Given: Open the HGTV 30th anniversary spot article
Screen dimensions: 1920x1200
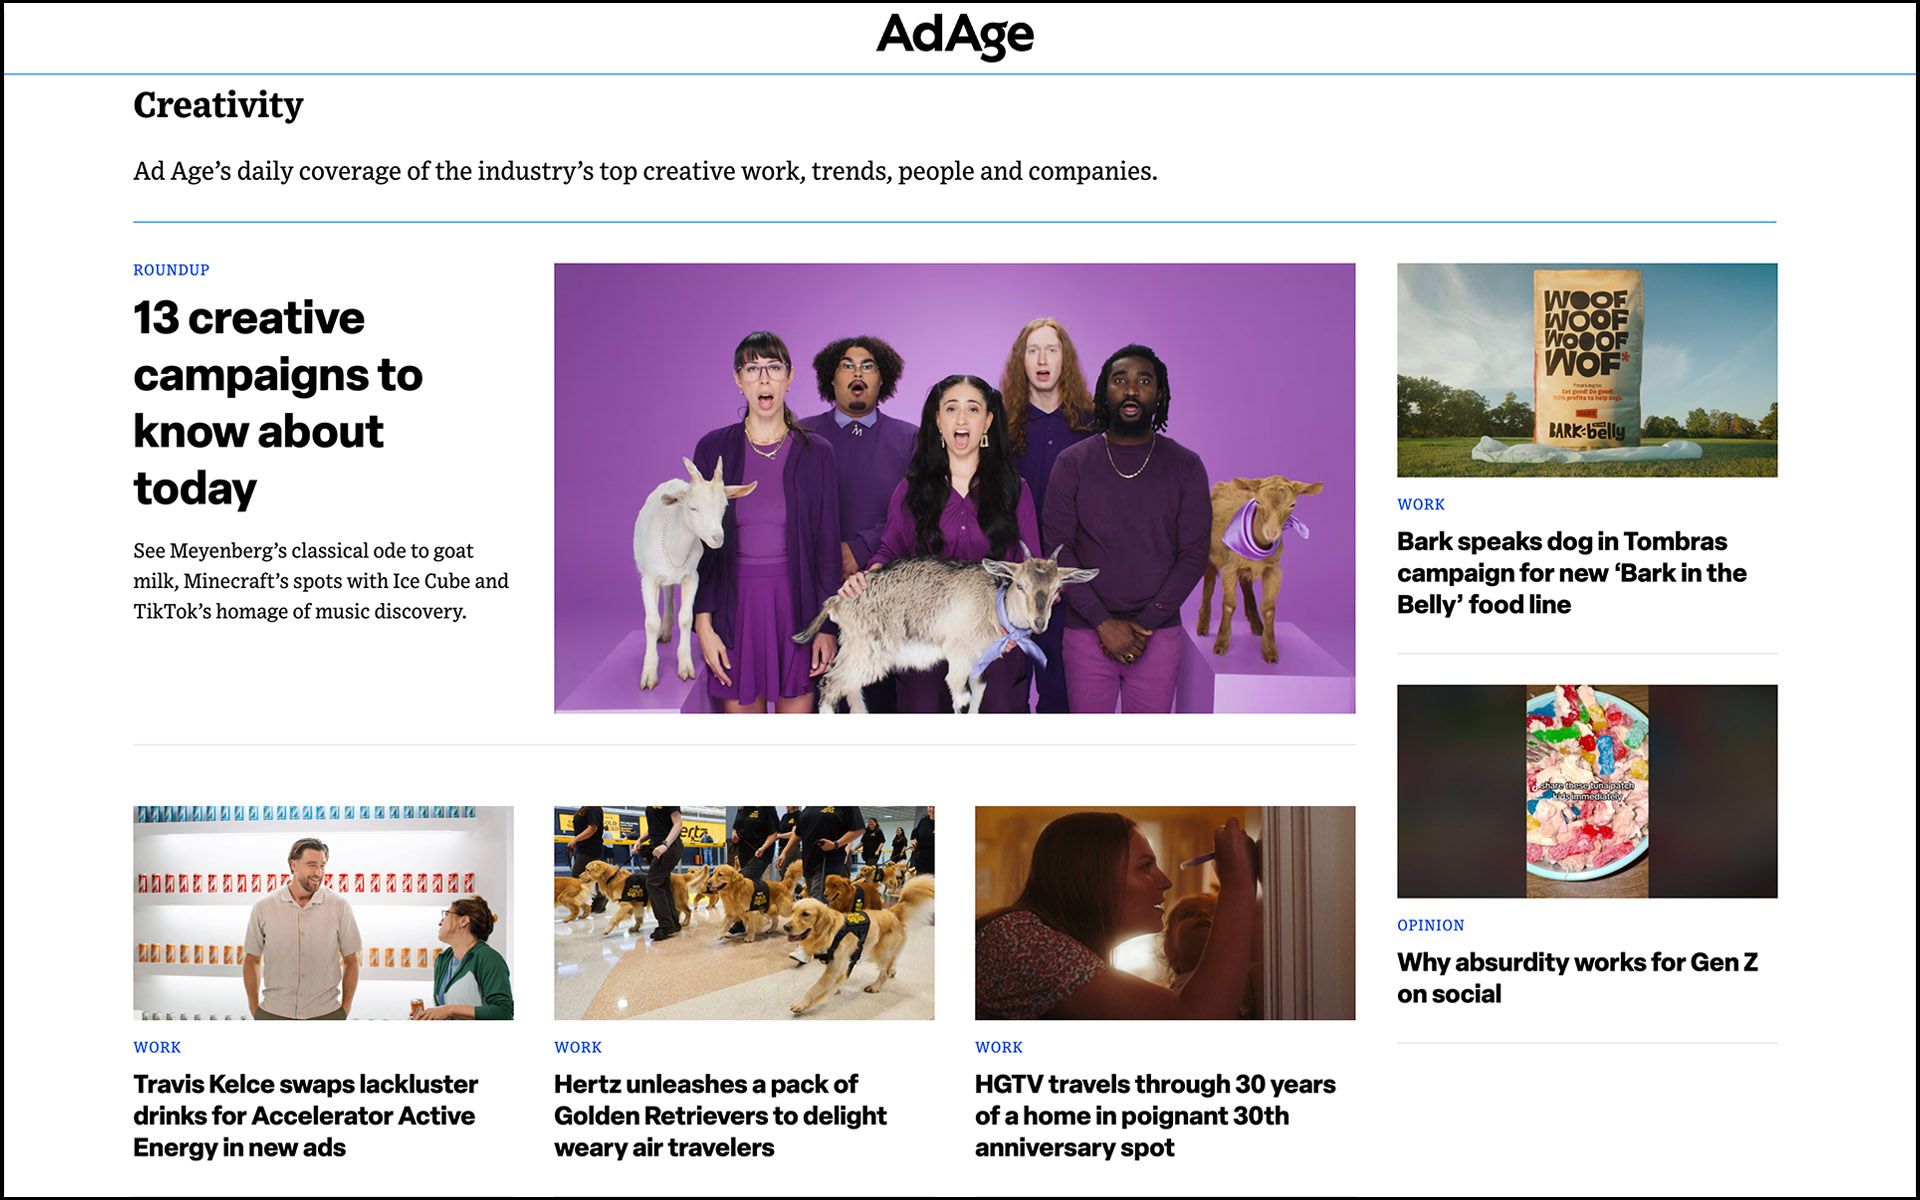Looking at the screenshot, I should pos(1154,1116).
